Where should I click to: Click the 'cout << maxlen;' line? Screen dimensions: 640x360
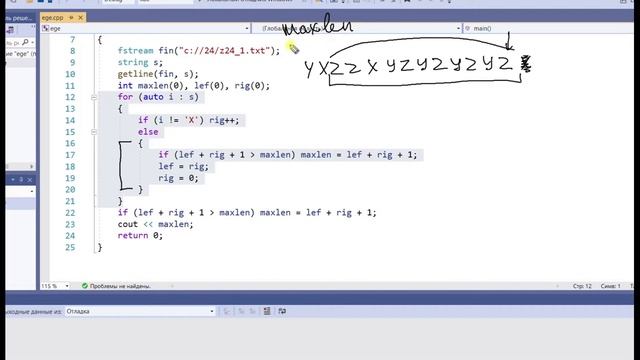pyautogui.click(x=155, y=224)
